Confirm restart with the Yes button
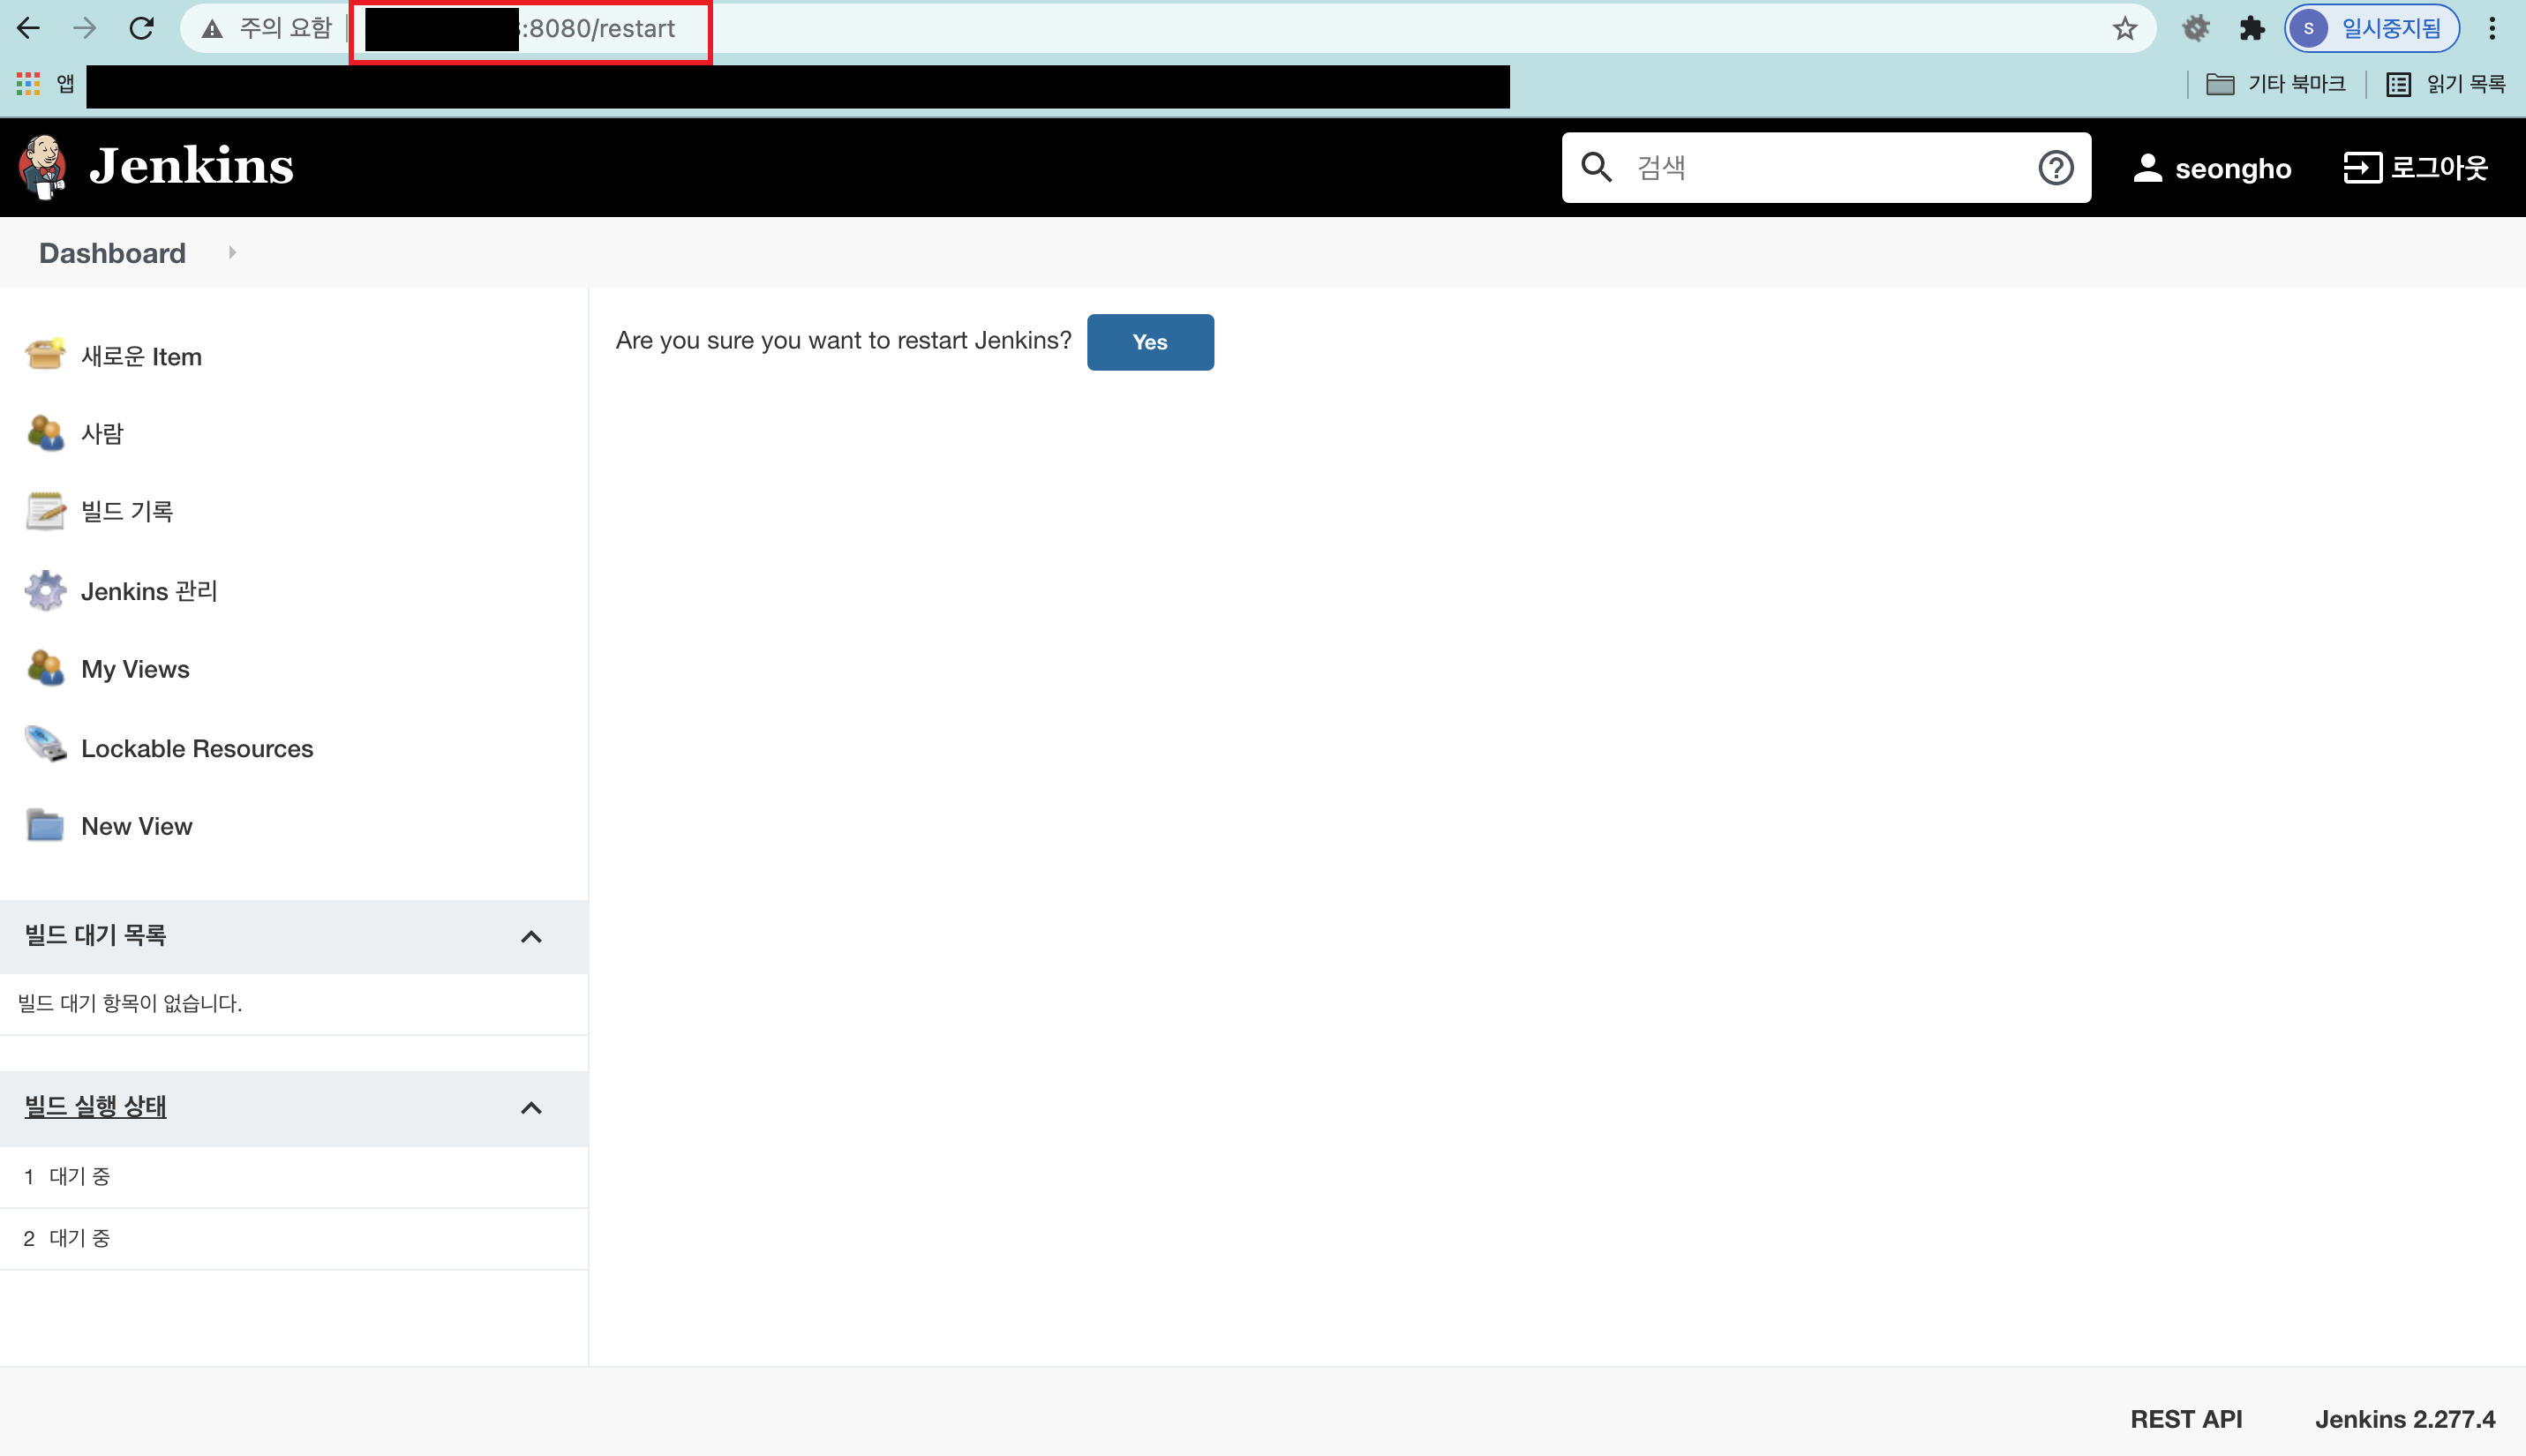Image resolution: width=2526 pixels, height=1456 pixels. tap(1149, 342)
